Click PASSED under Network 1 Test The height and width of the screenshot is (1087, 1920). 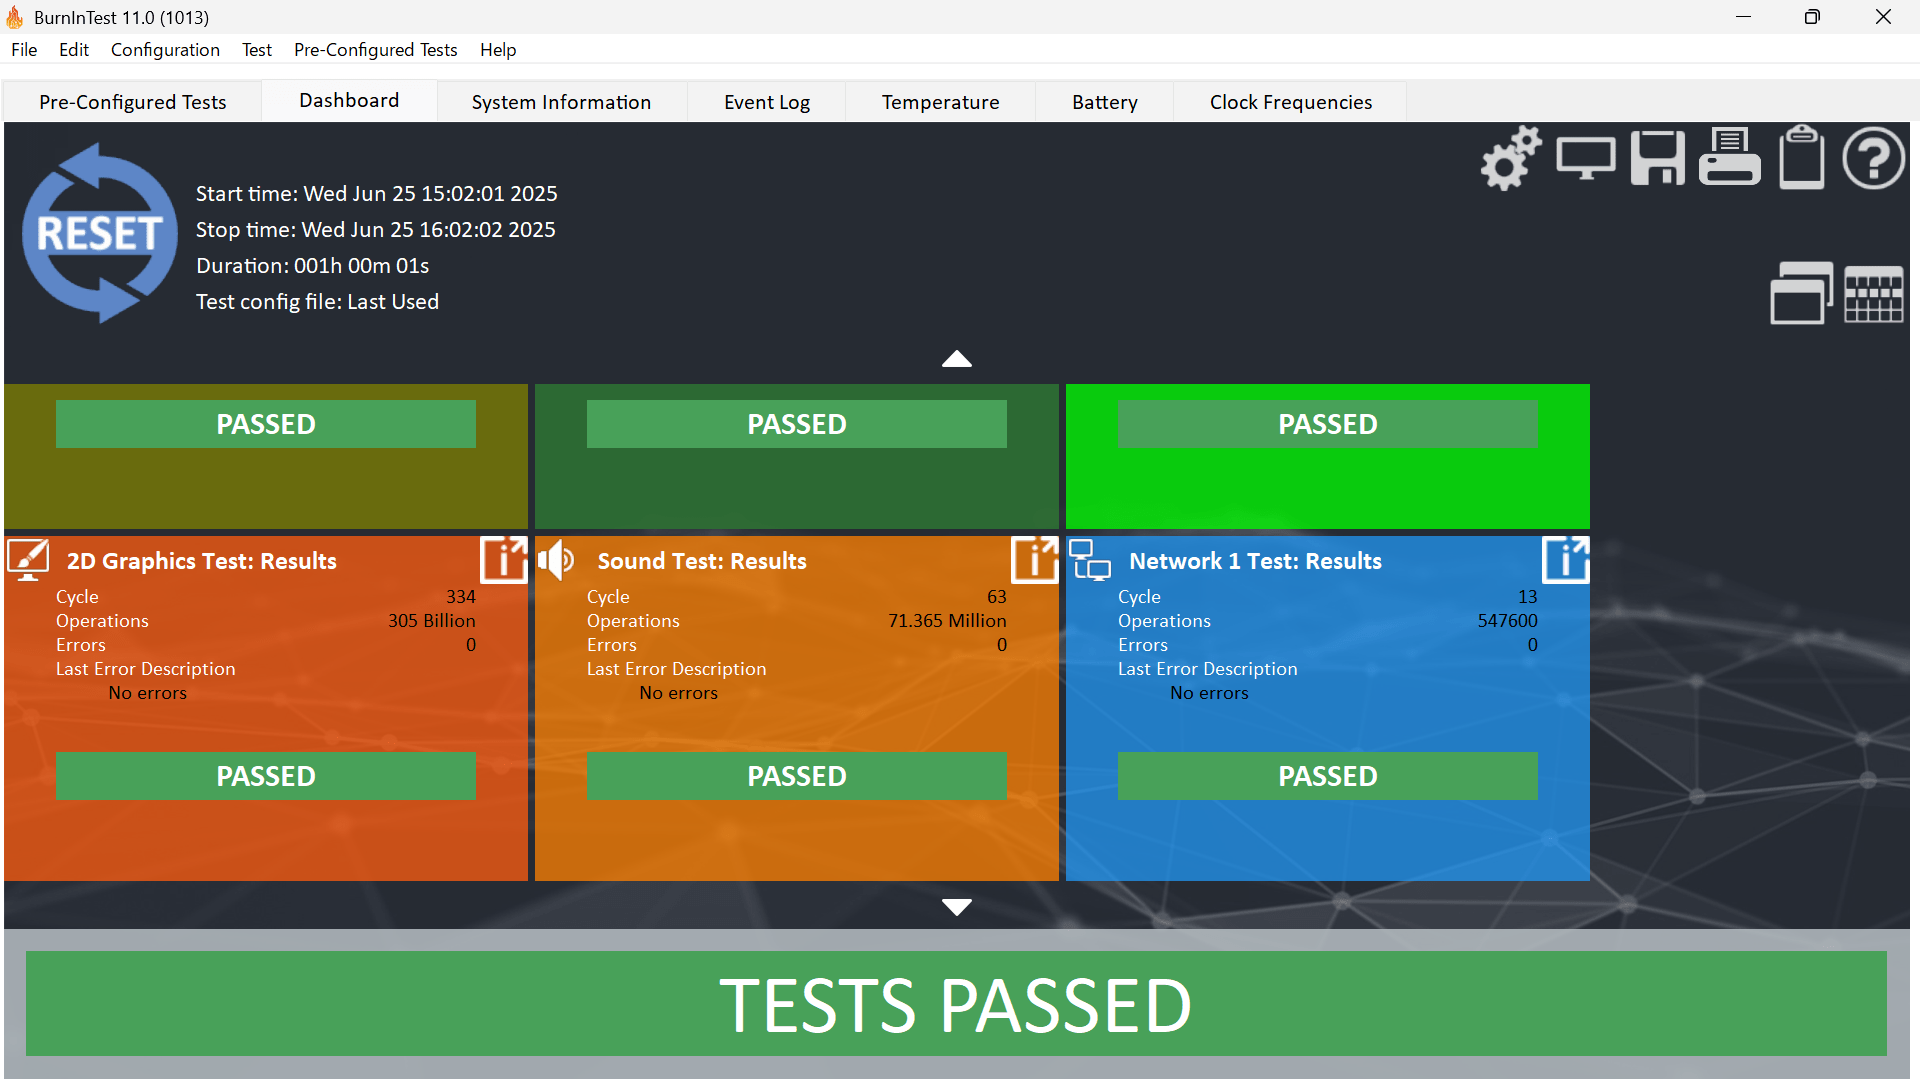1328,776
